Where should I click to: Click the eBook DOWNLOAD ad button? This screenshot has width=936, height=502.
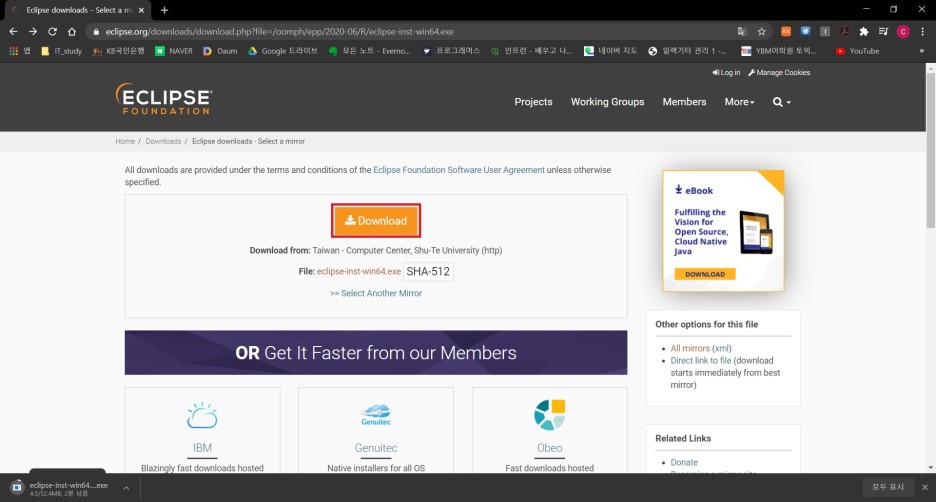click(x=705, y=274)
